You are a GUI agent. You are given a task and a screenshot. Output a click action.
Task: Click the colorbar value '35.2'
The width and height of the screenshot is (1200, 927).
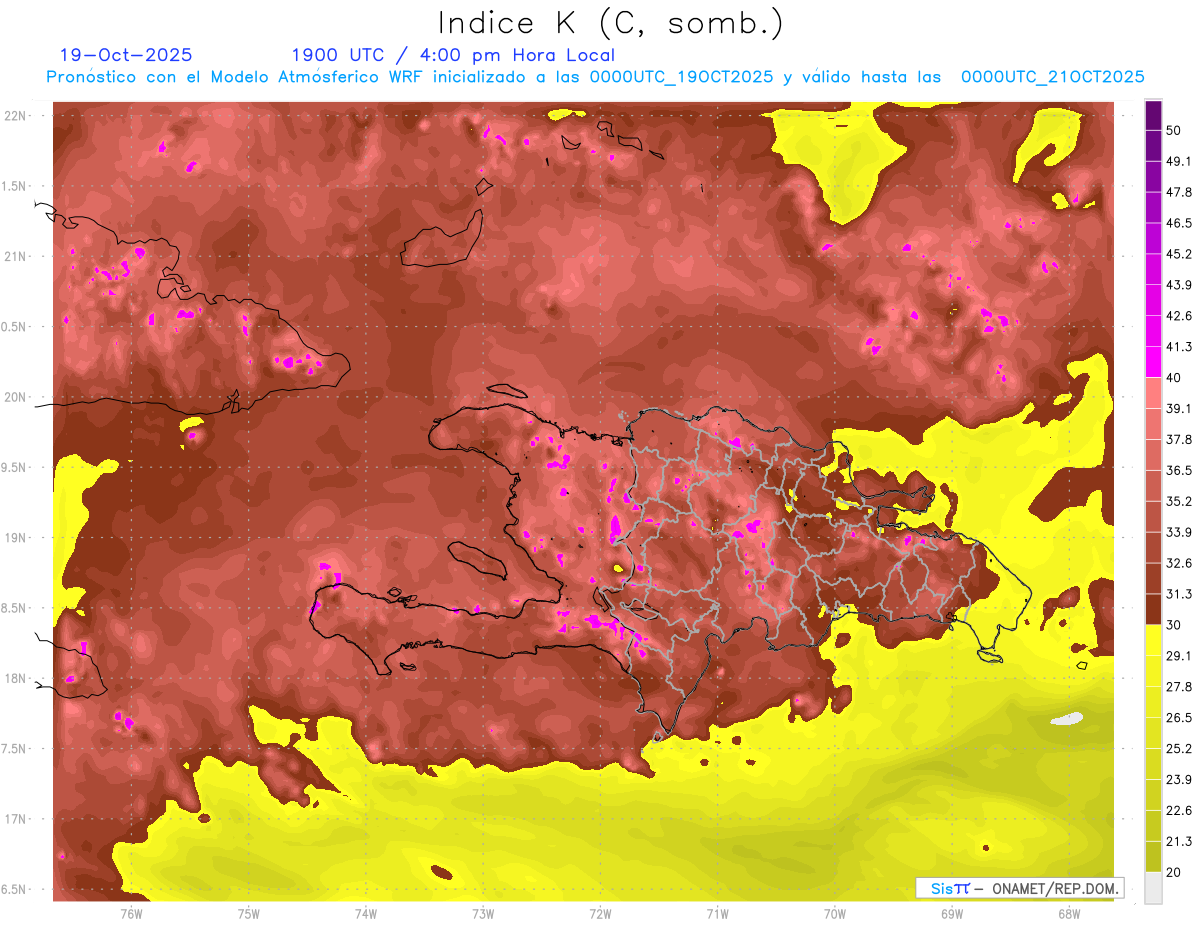pyautogui.click(x=1179, y=501)
